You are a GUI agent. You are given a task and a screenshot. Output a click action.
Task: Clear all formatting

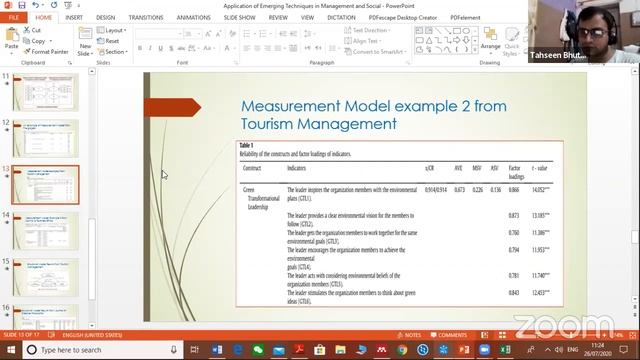click(233, 34)
